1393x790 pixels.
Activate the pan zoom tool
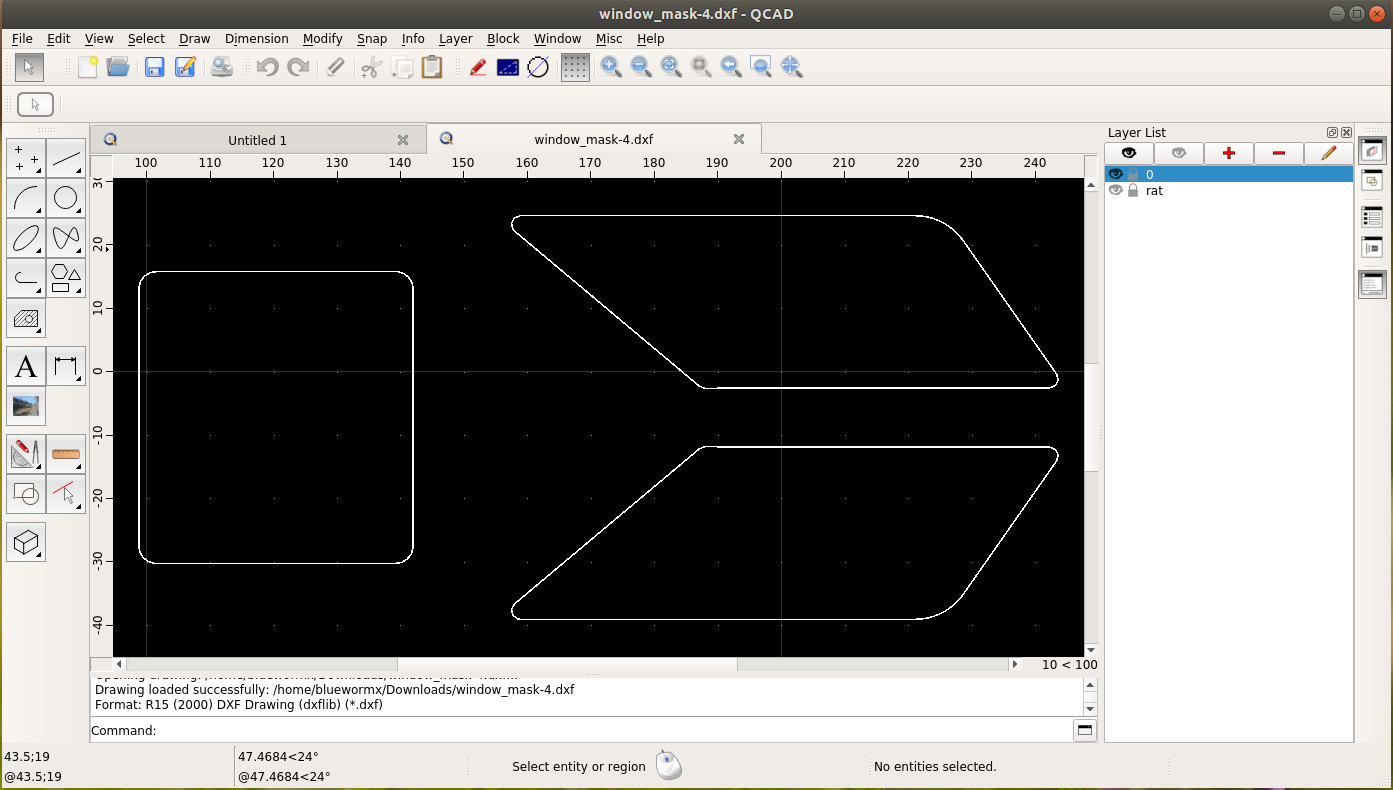(x=791, y=67)
